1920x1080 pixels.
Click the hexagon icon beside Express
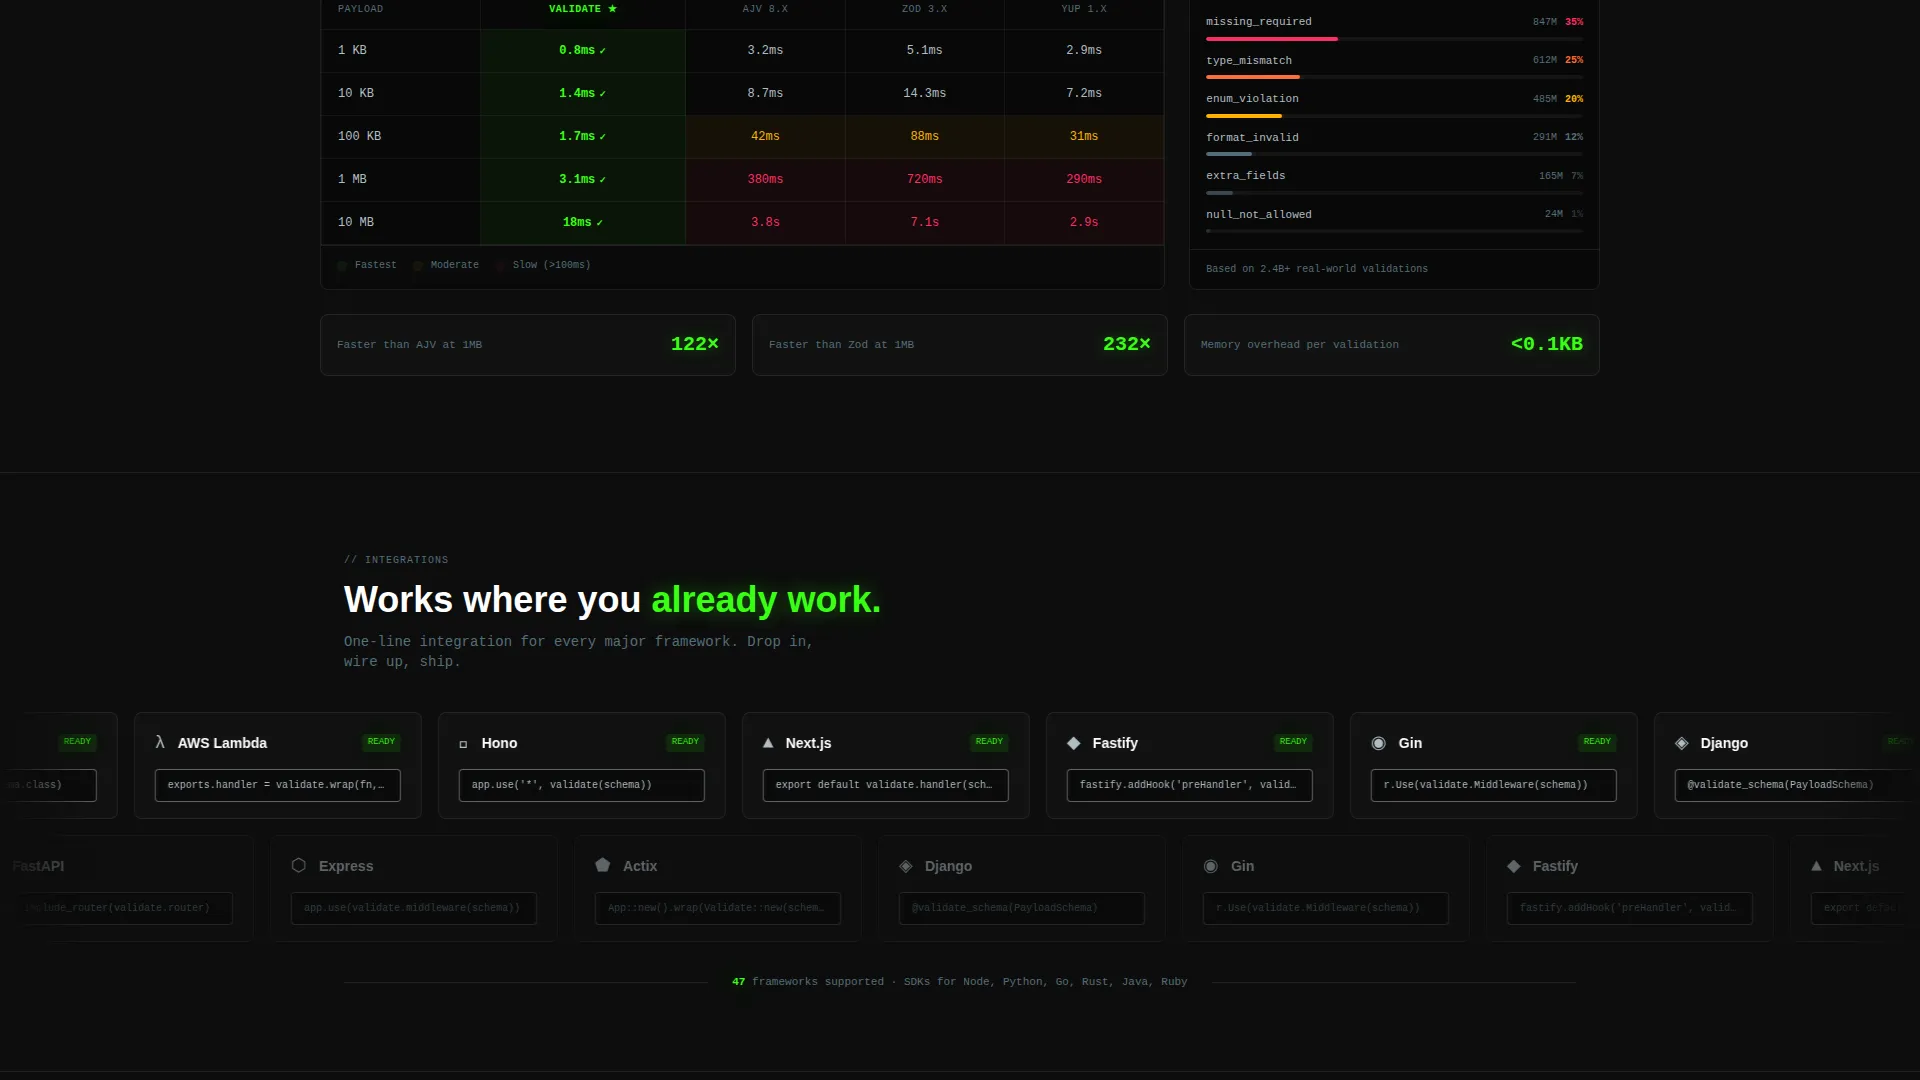(298, 865)
